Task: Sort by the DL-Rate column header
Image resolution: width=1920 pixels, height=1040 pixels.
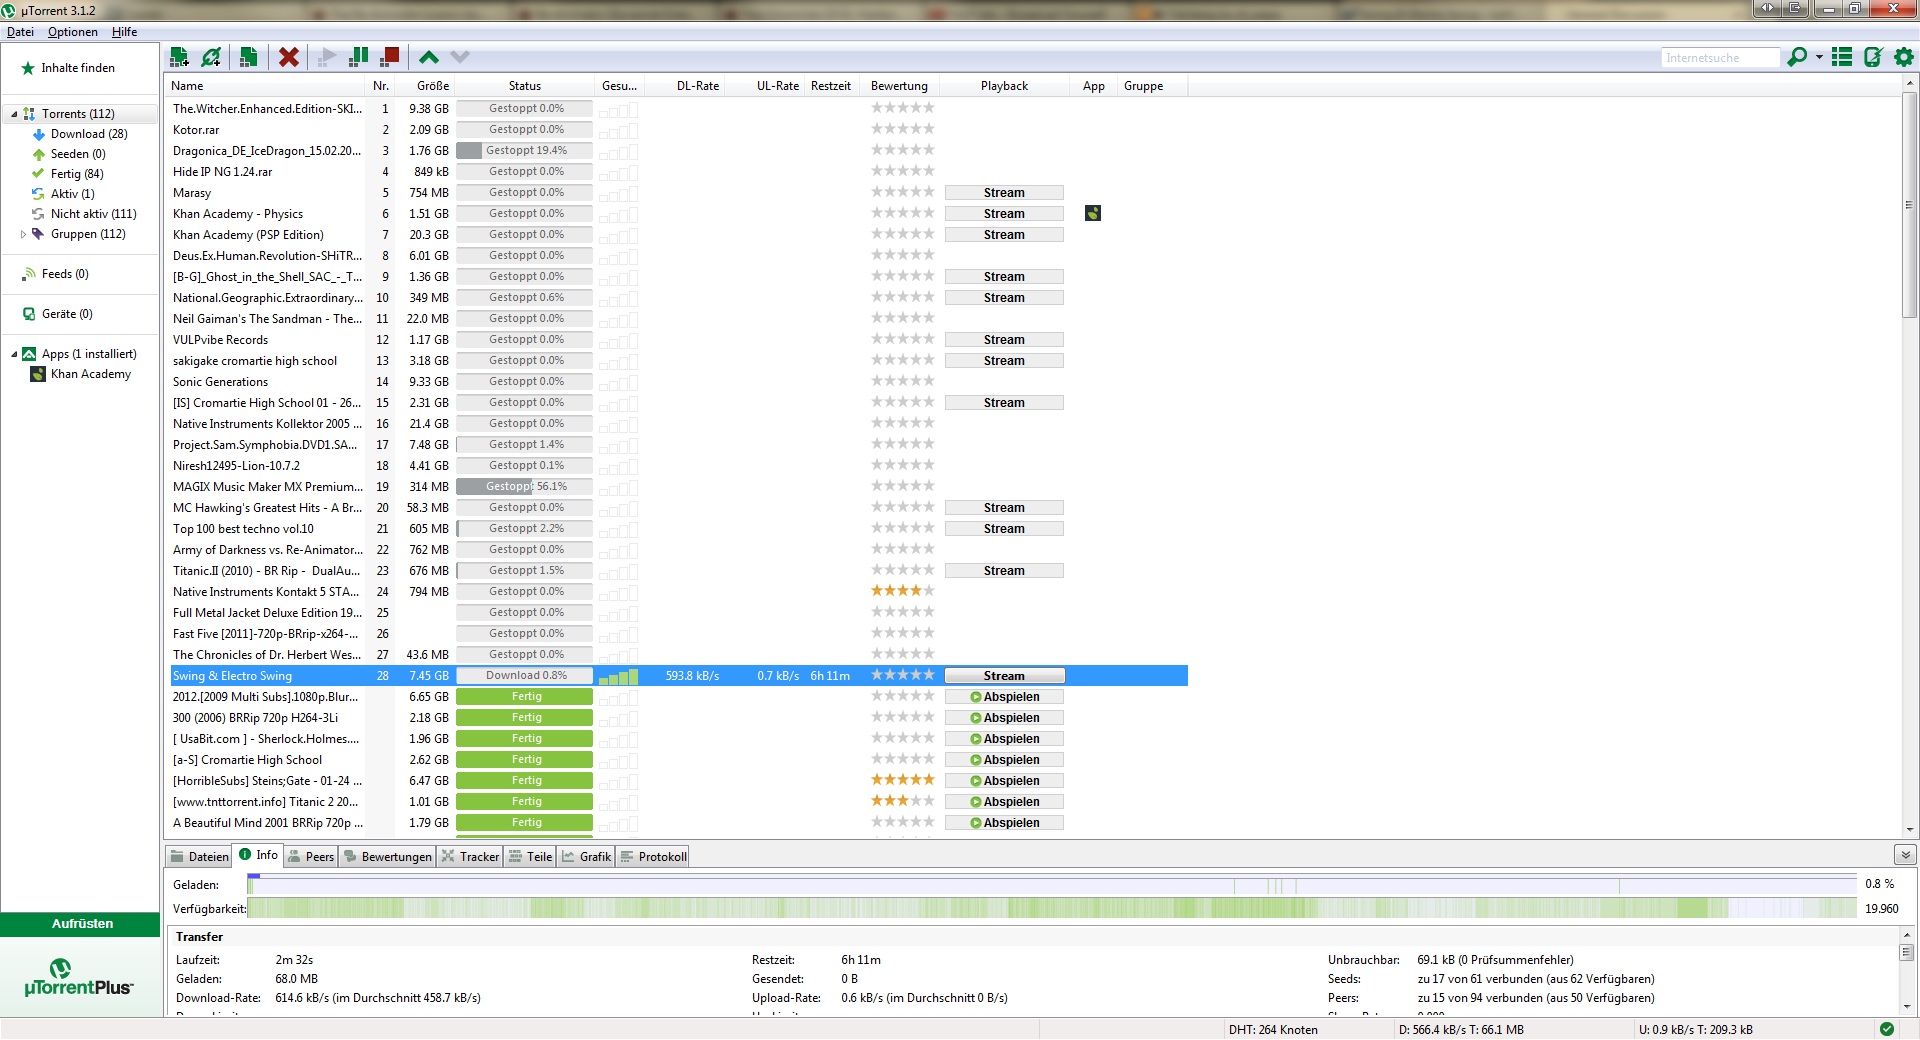Action: coord(684,86)
